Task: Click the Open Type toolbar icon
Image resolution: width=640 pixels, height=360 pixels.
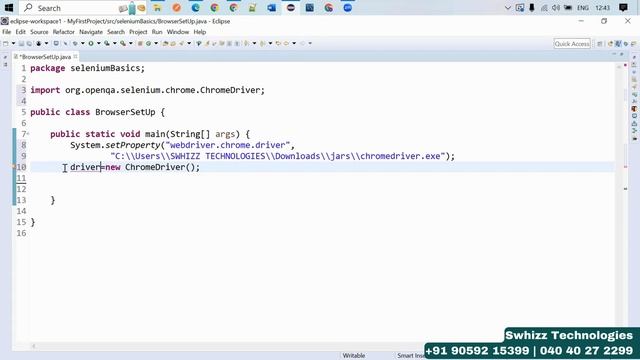Action: click(165, 43)
